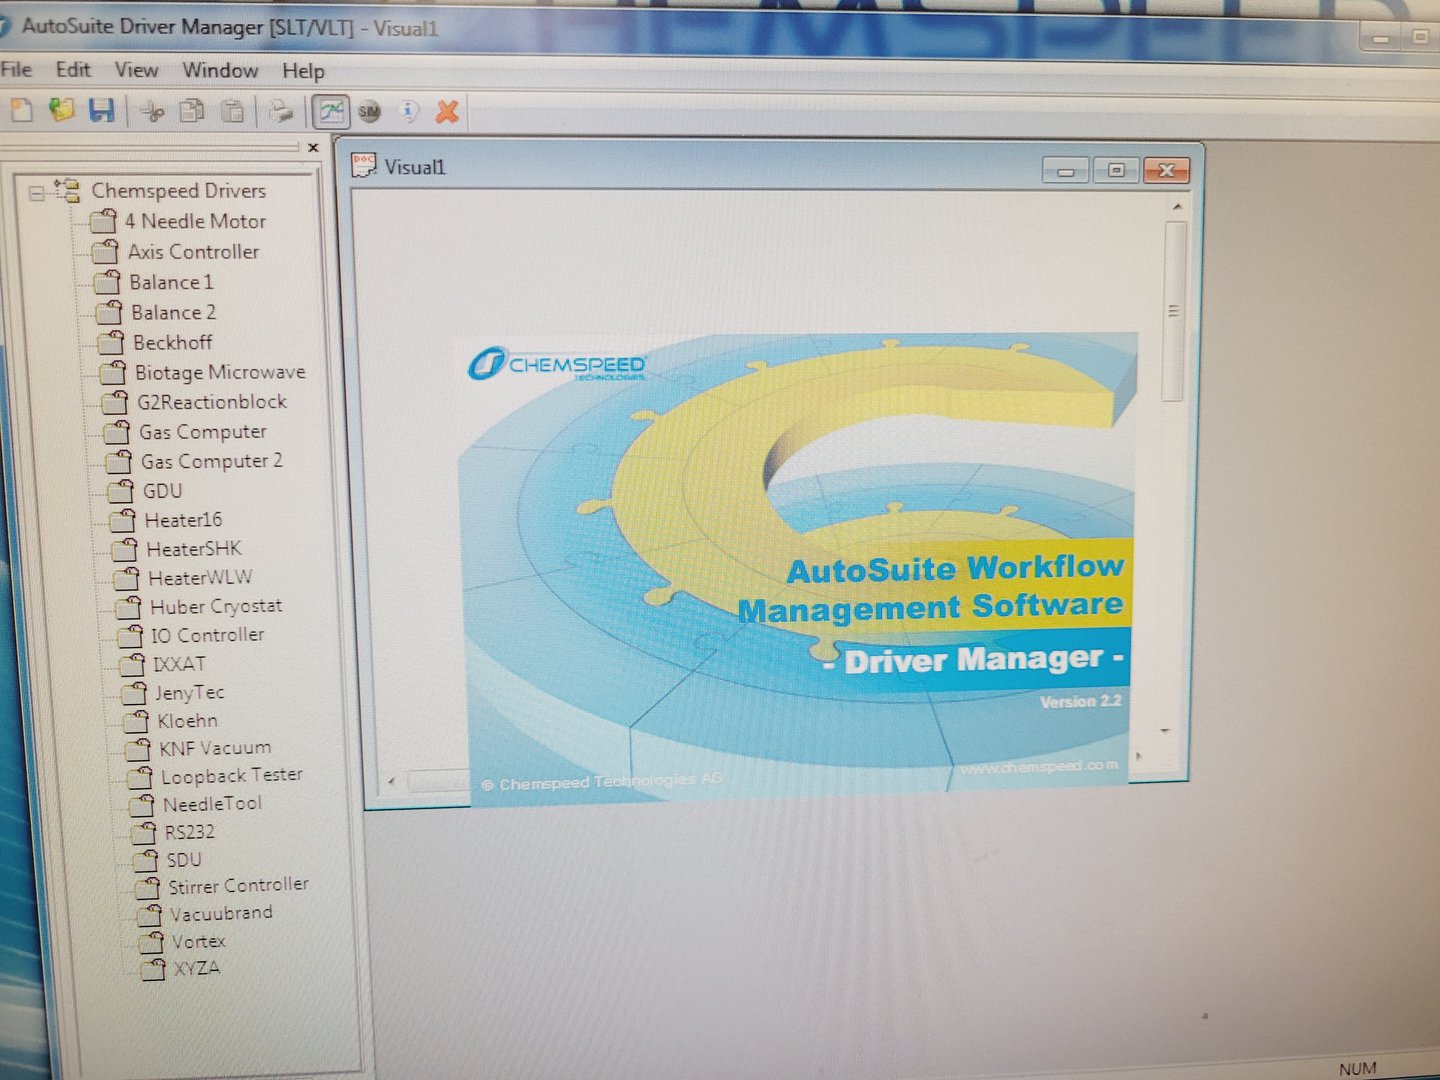This screenshot has height=1080, width=1440.
Task: Click the www.chemspeed.com link on the splash
Action: click(1039, 766)
